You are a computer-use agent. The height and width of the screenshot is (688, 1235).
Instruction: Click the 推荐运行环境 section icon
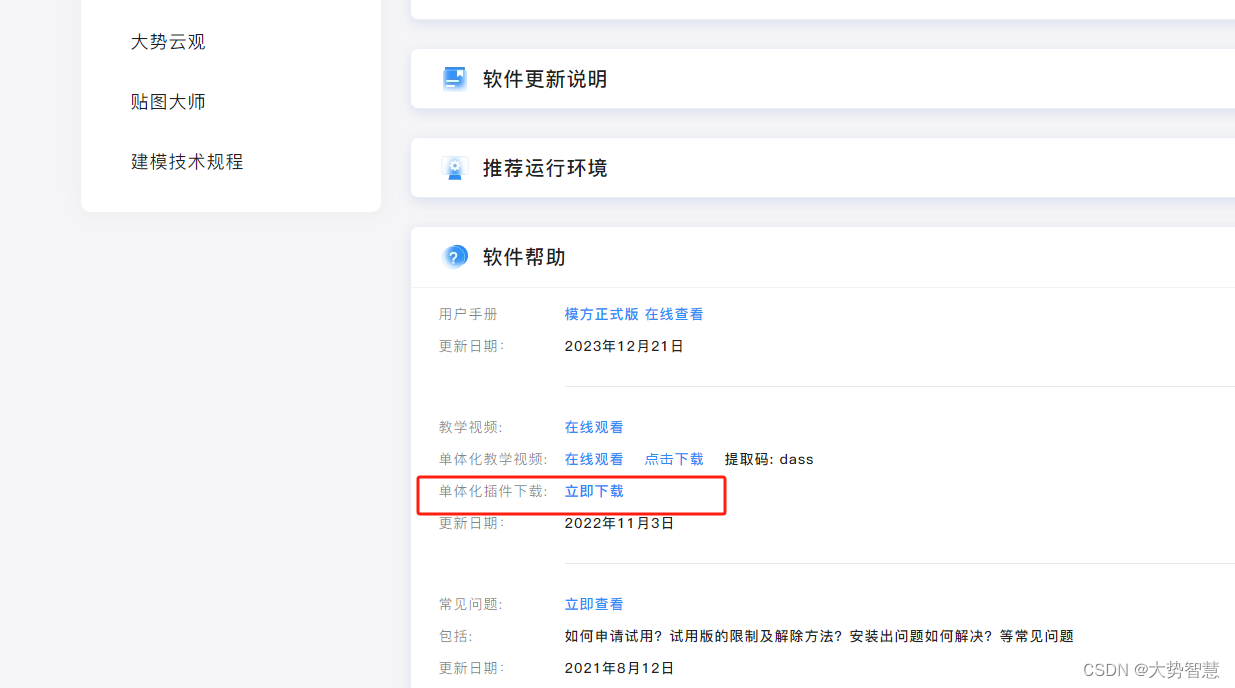click(x=455, y=168)
